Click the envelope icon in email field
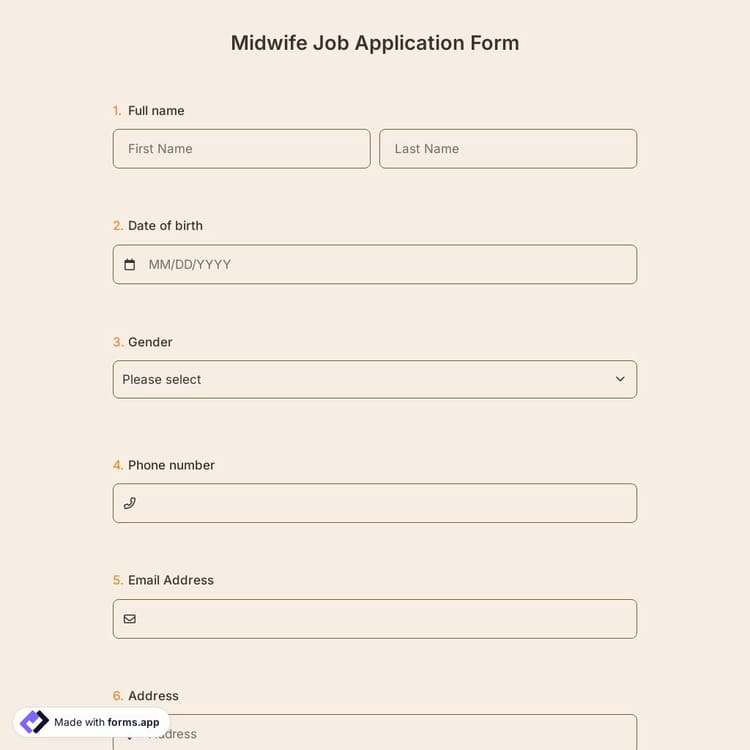This screenshot has height=750, width=750. tap(129, 619)
